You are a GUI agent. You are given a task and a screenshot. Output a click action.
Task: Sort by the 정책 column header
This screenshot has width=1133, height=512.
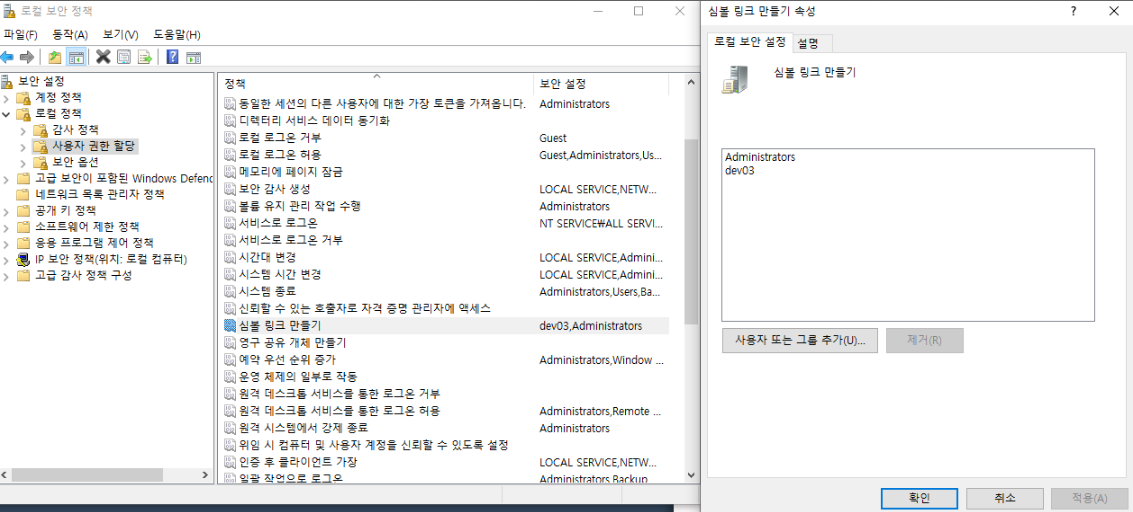click(x=376, y=84)
